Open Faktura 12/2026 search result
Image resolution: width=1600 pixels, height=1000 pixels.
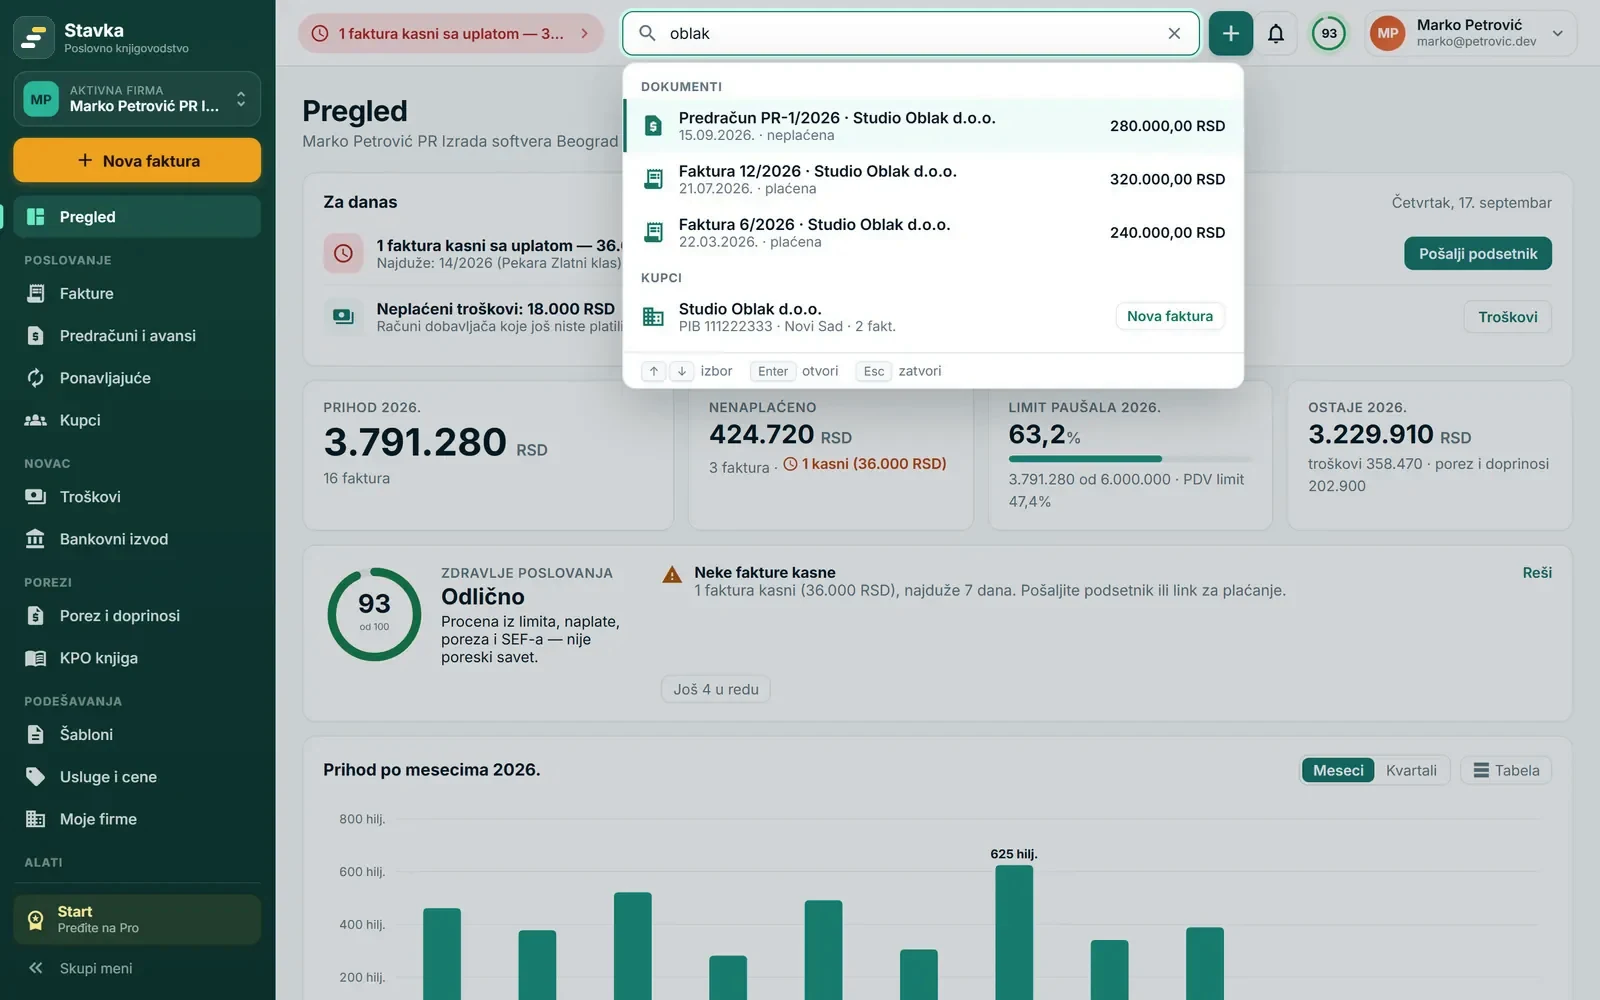coord(933,179)
